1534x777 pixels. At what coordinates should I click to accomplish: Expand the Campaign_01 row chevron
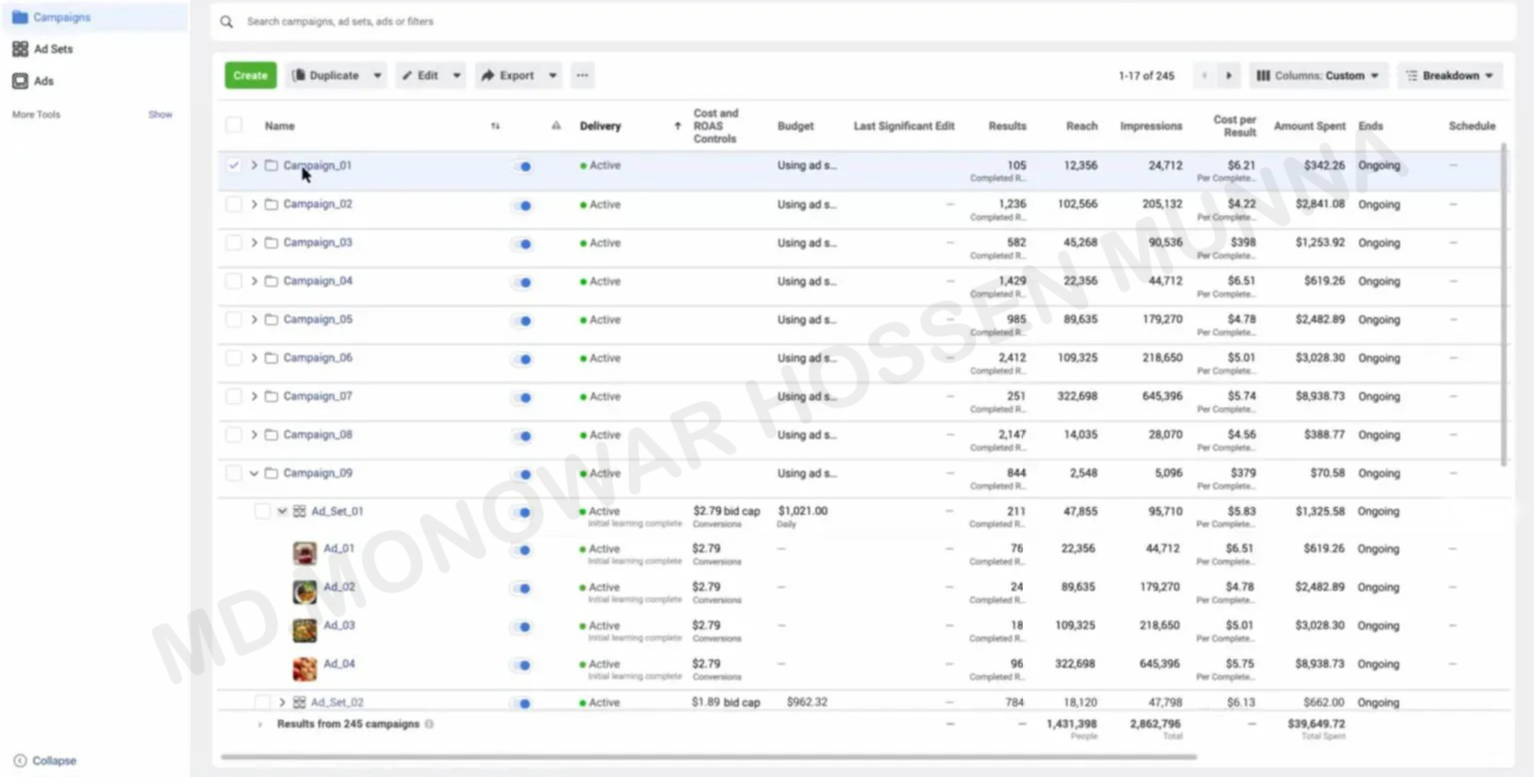[254, 165]
